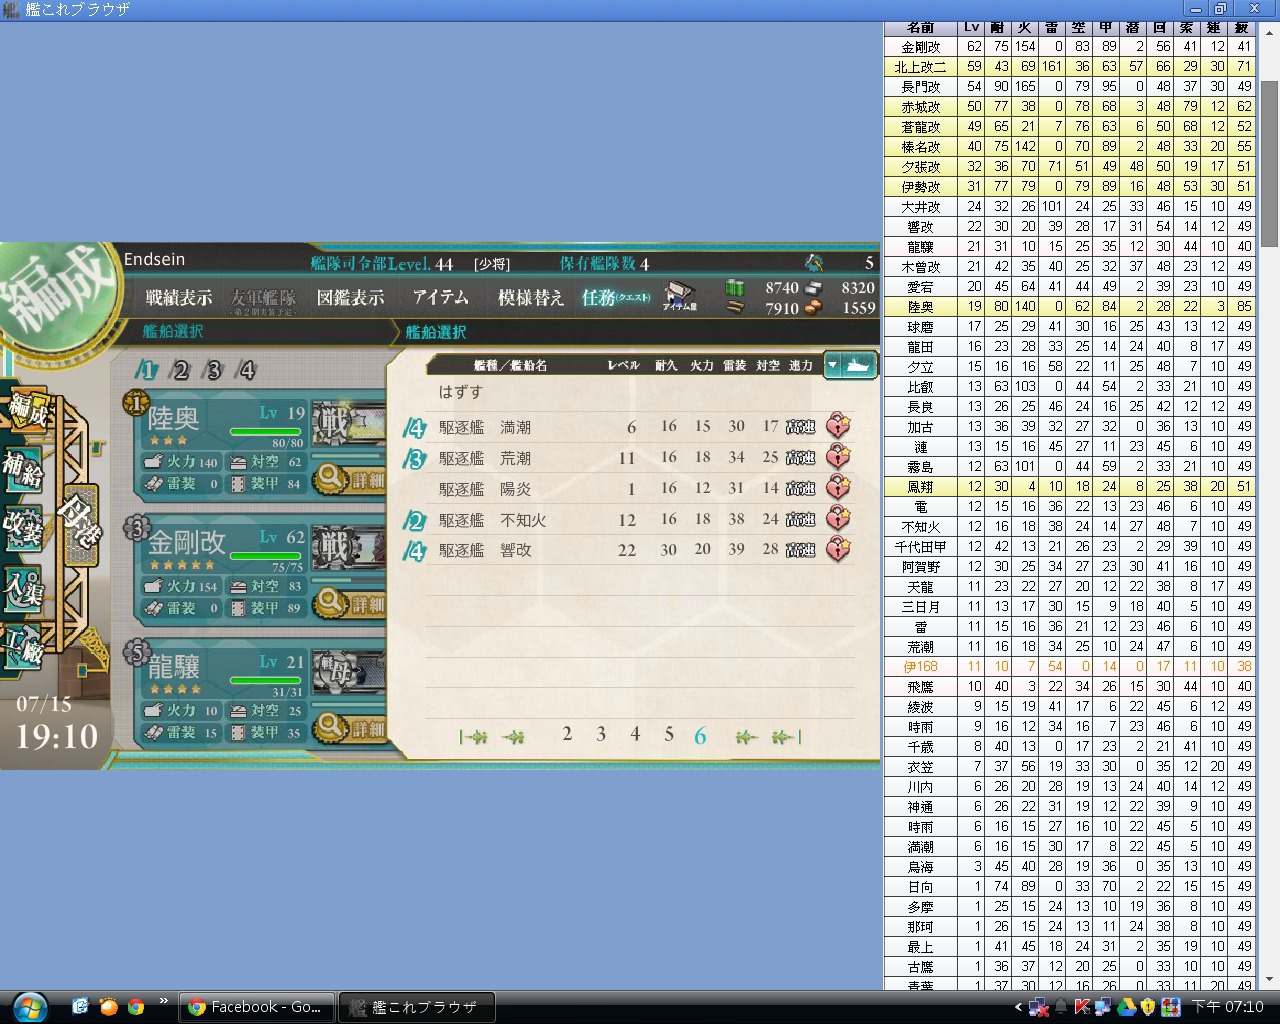This screenshot has width=1280, height=1024.
Task: Click the ship table vertical scrollbar thumb
Action: pos(1269,163)
